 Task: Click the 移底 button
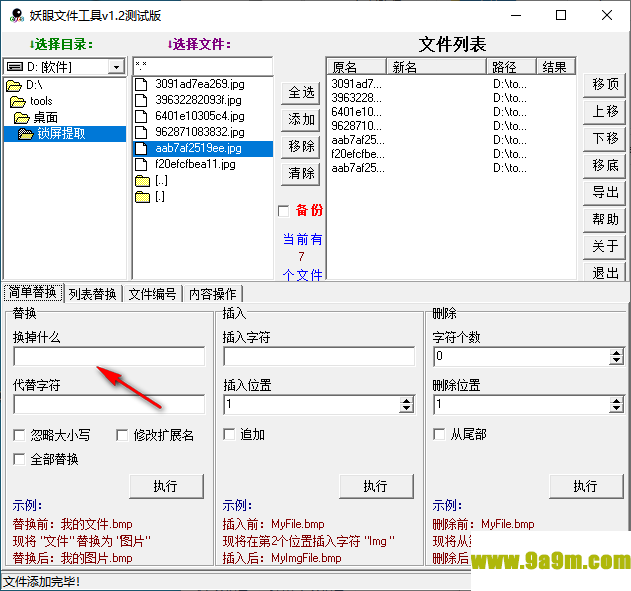[x=604, y=165]
